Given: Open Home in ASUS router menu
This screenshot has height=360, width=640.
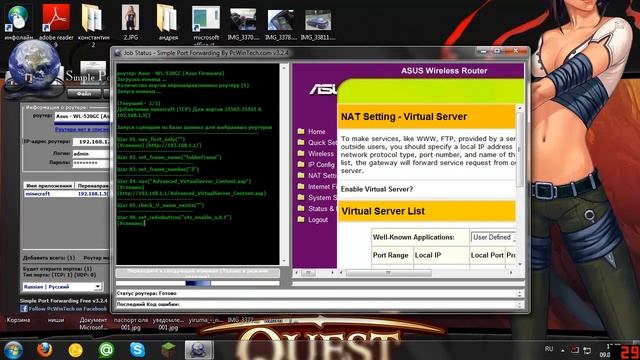Looking at the screenshot, I should (317, 131).
